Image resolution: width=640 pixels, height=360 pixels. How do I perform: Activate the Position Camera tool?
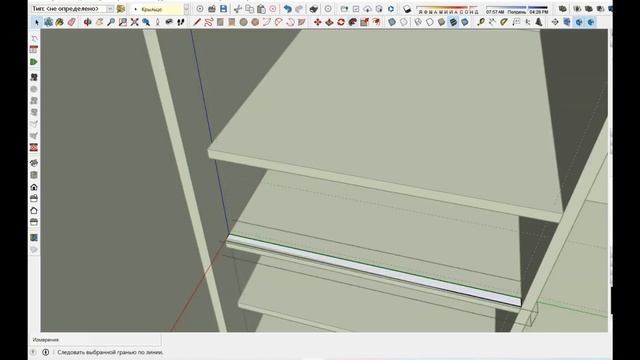[158, 22]
